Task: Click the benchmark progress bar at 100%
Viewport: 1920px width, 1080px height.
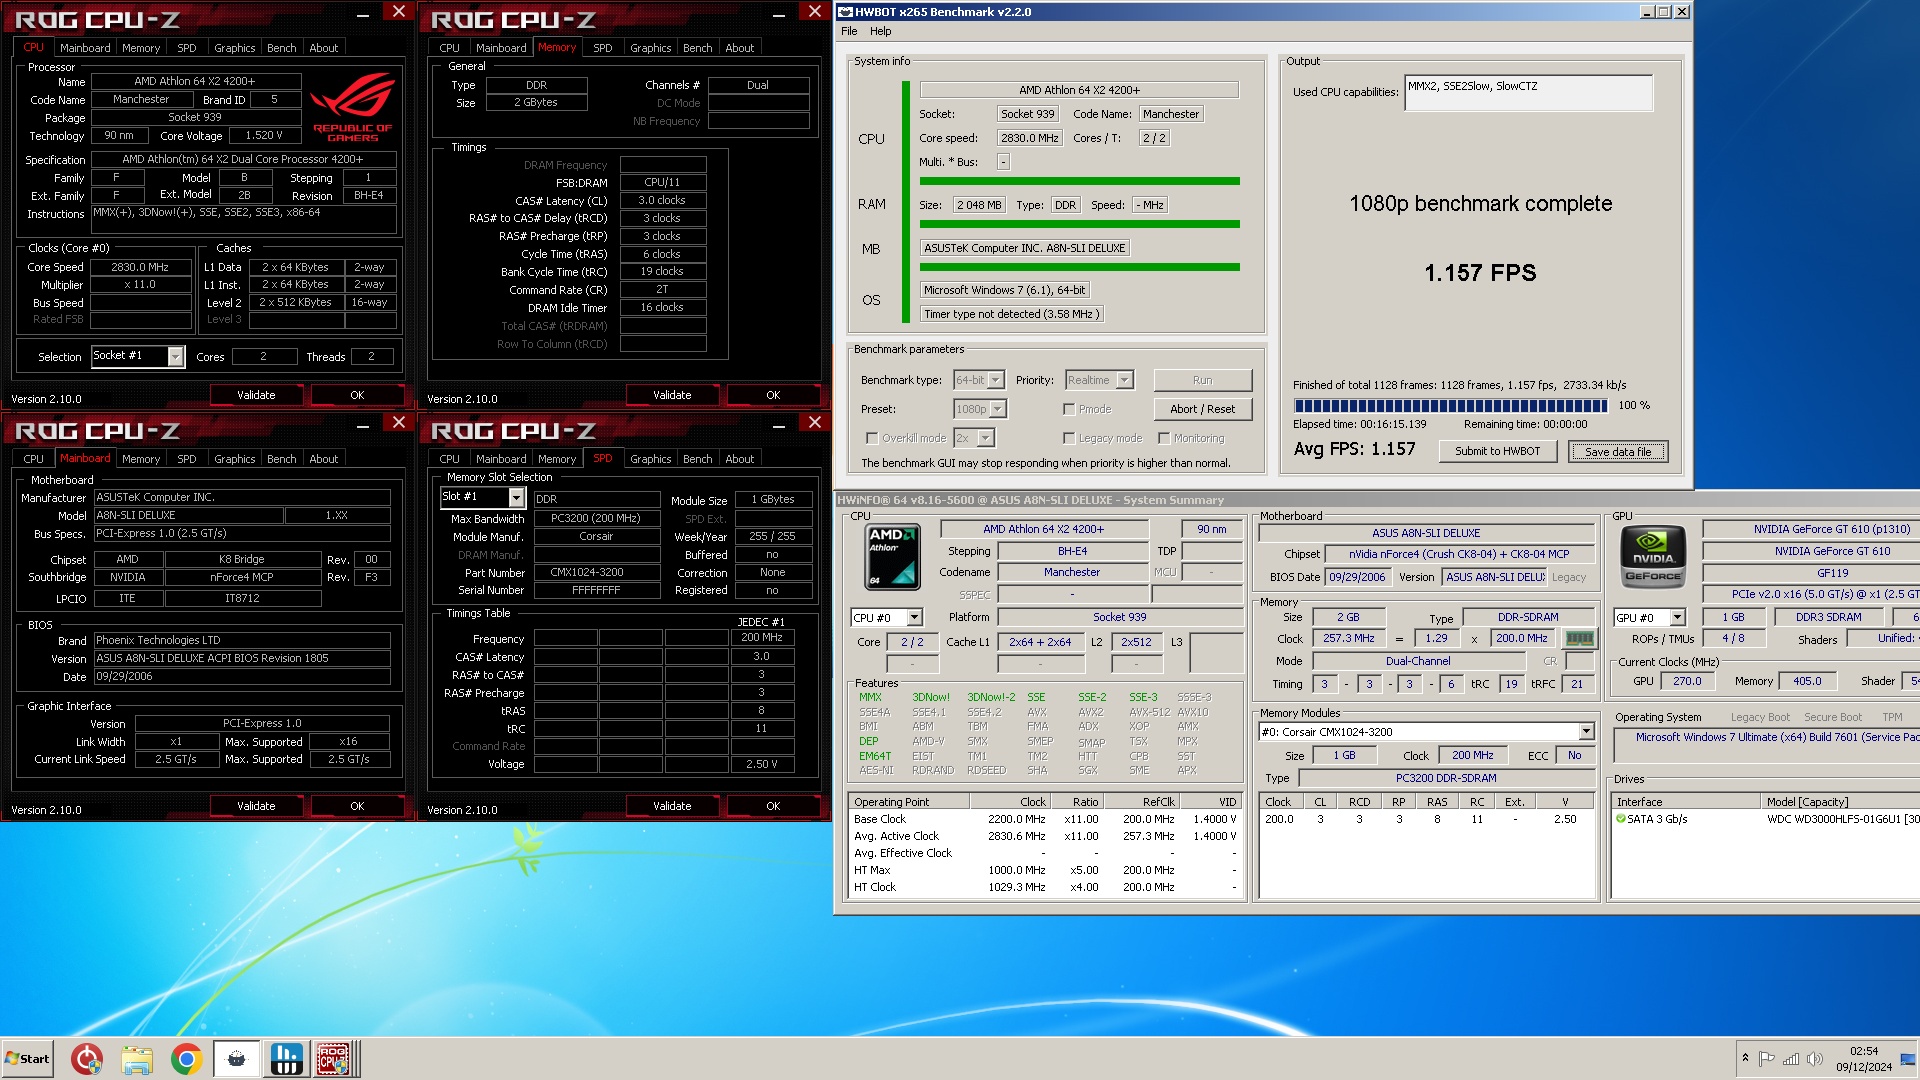Action: [1450, 406]
